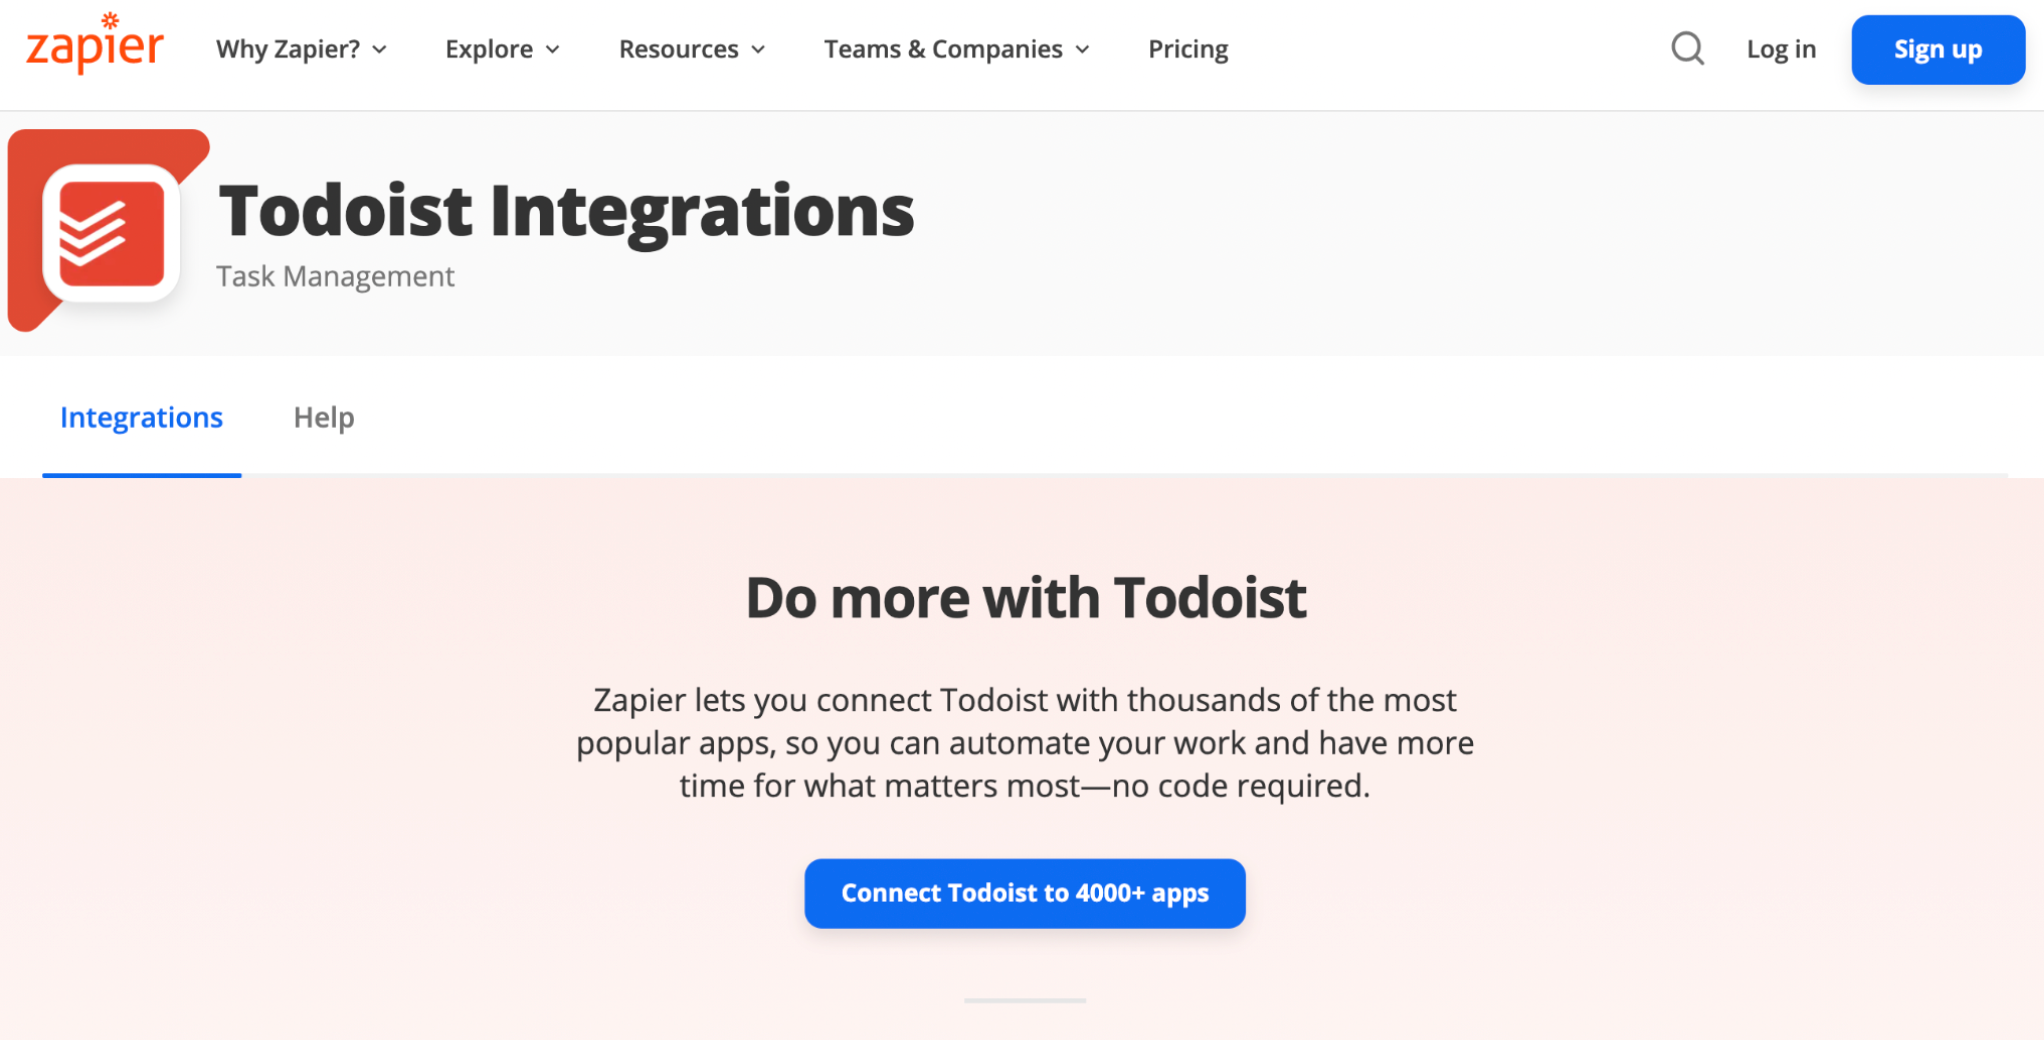Open the search magnifier
The image size is (2044, 1040).
[x=1687, y=48]
